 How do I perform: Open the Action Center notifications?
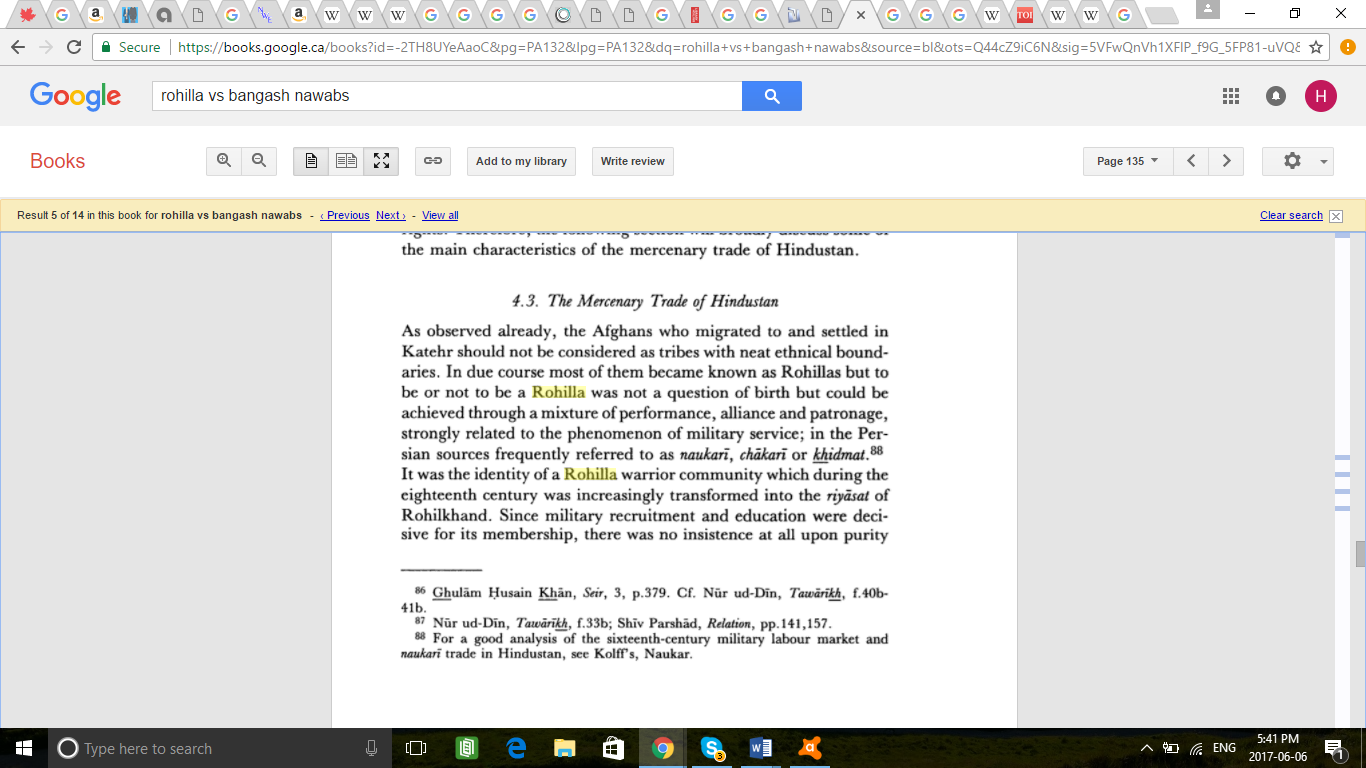1334,748
